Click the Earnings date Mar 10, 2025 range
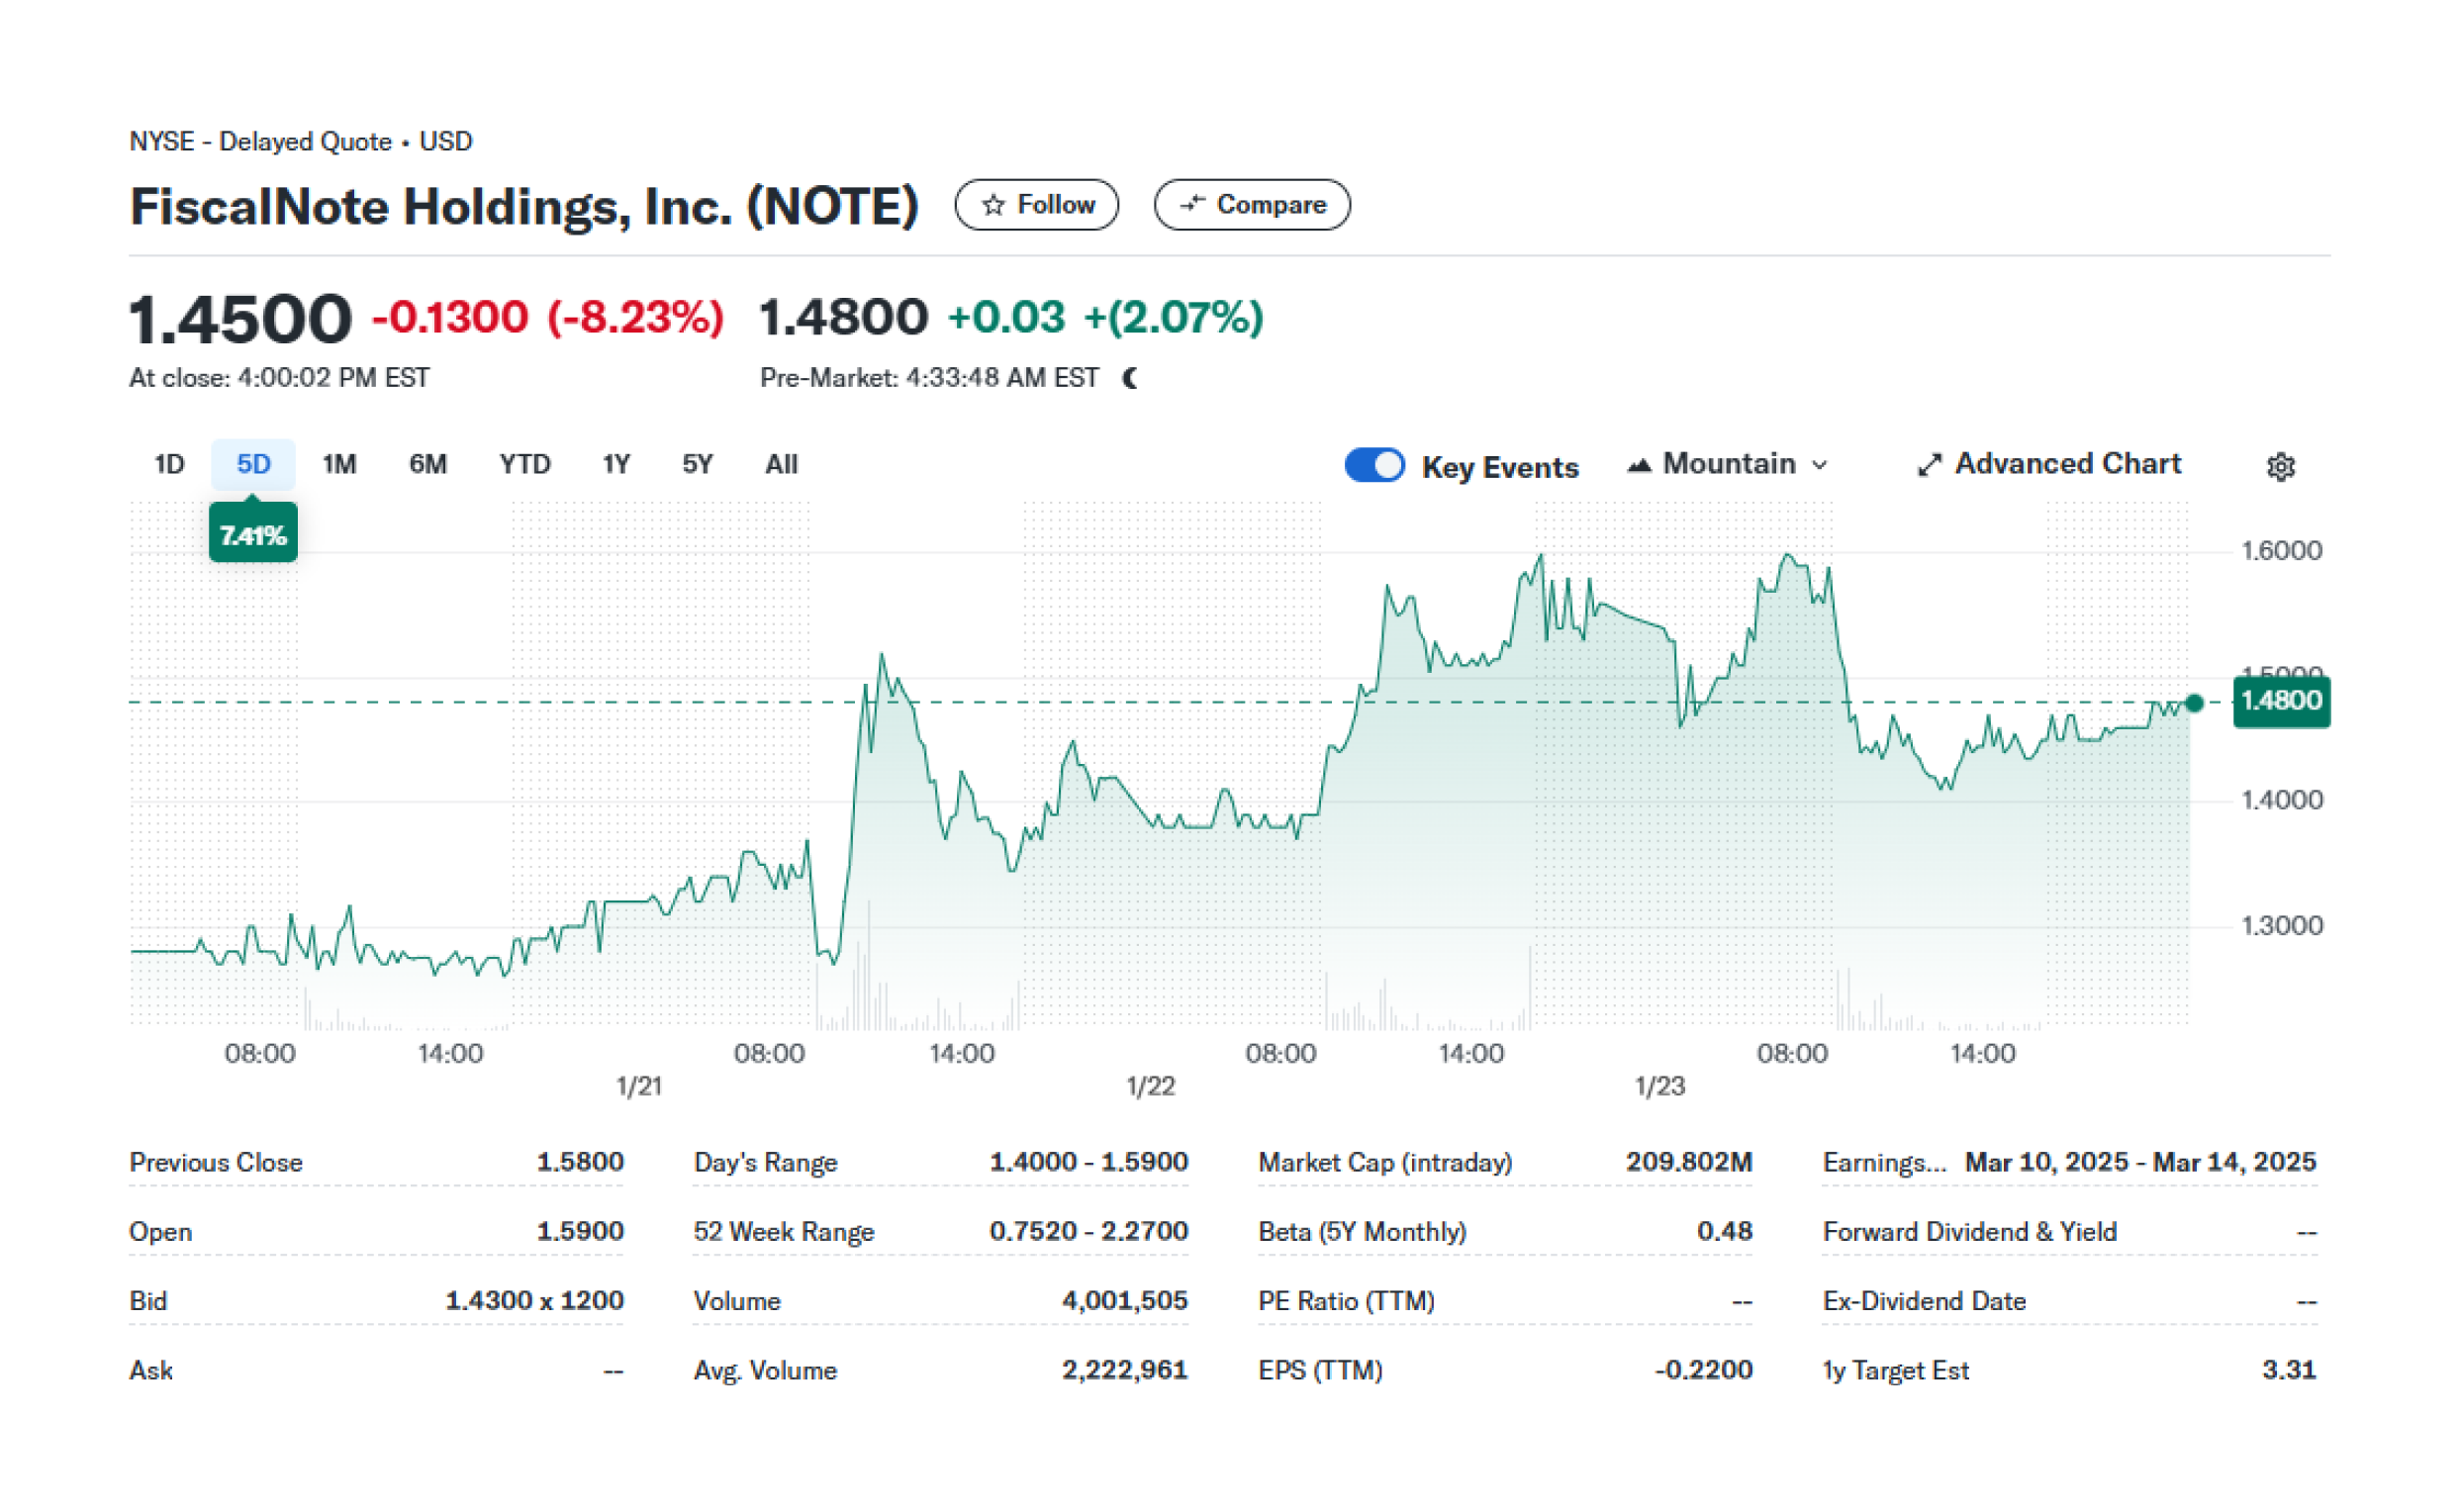This screenshot has width=2460, height=1512. (2140, 1162)
